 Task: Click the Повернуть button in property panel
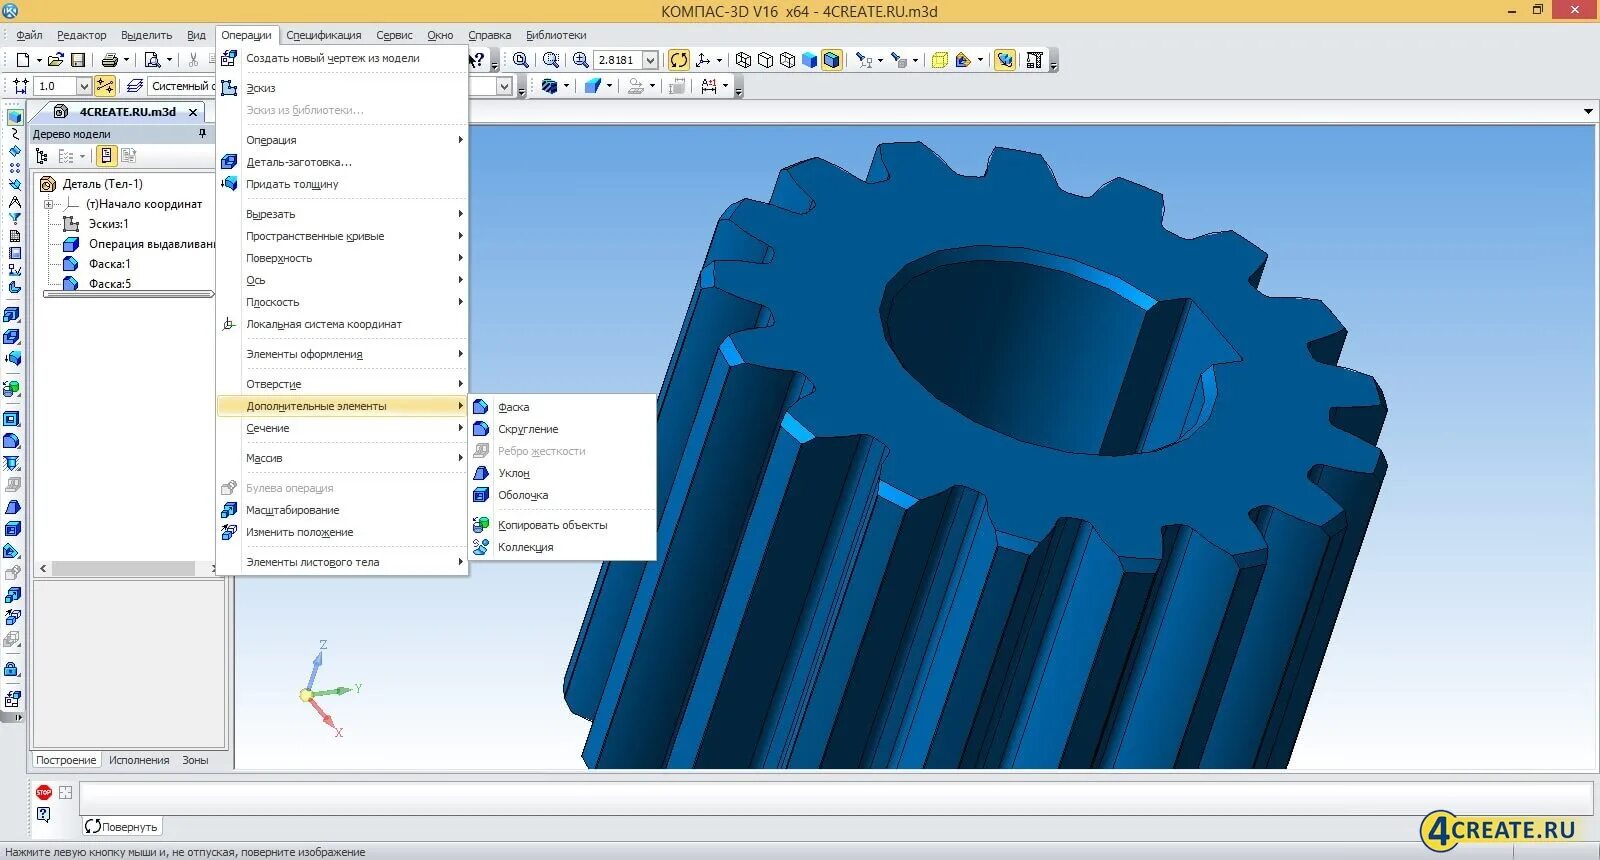(121, 827)
